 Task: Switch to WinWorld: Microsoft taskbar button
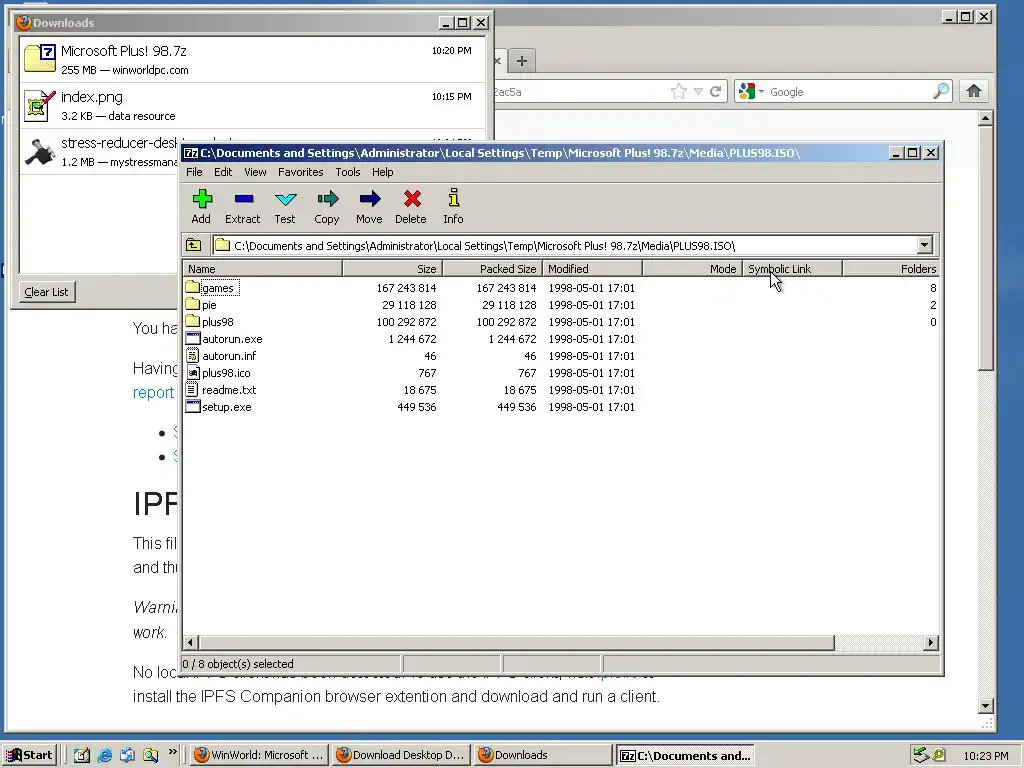click(259, 755)
